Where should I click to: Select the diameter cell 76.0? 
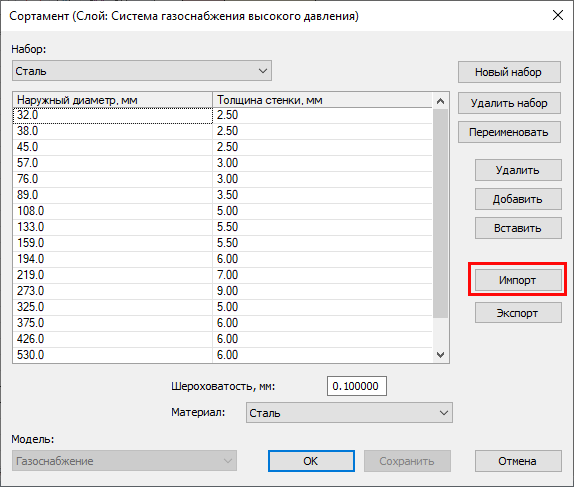(x=113, y=179)
